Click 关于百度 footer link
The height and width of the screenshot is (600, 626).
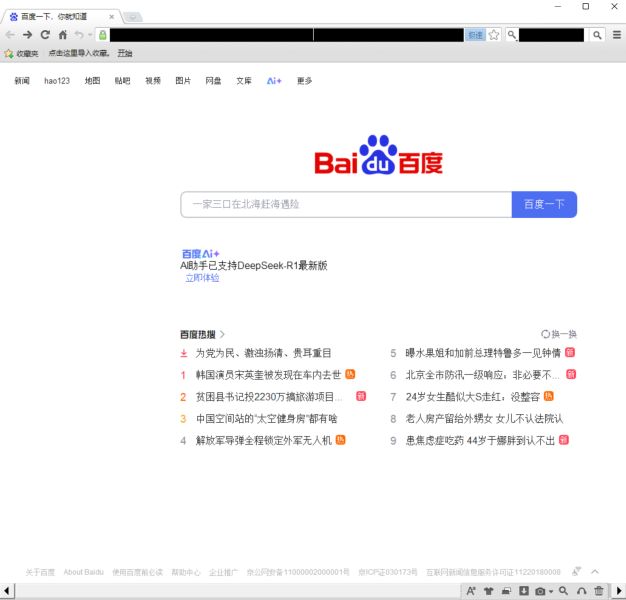[40, 572]
